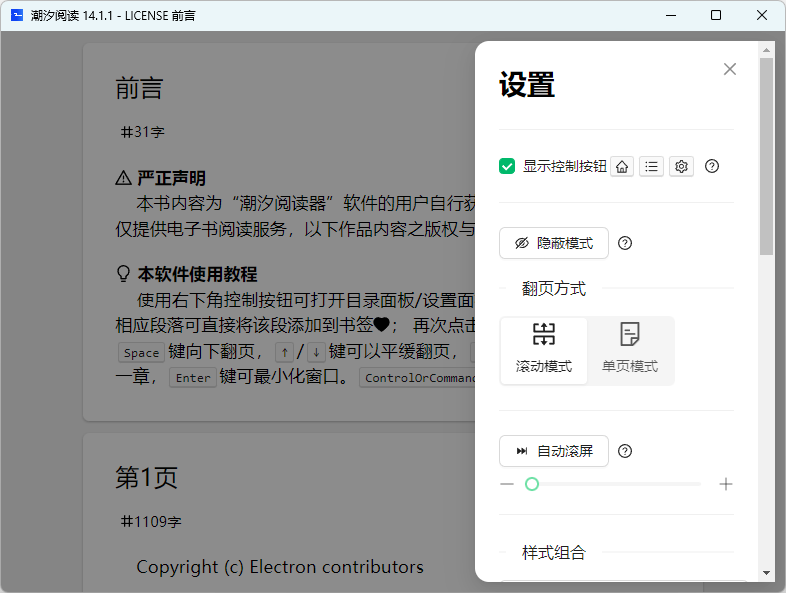Click the 严正声明 heading
Image resolution: width=786 pixels, height=593 pixels.
pos(171,178)
